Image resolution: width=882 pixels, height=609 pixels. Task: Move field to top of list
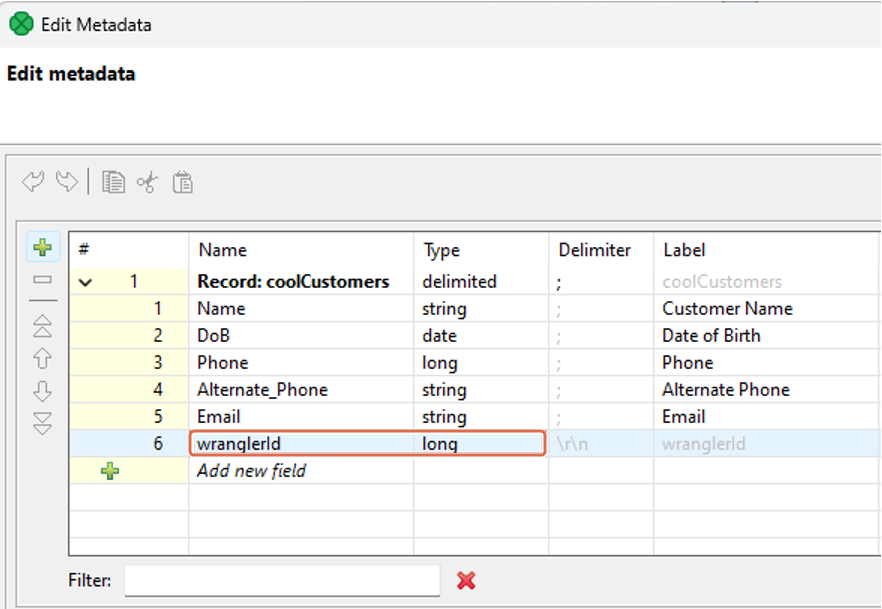(43, 326)
